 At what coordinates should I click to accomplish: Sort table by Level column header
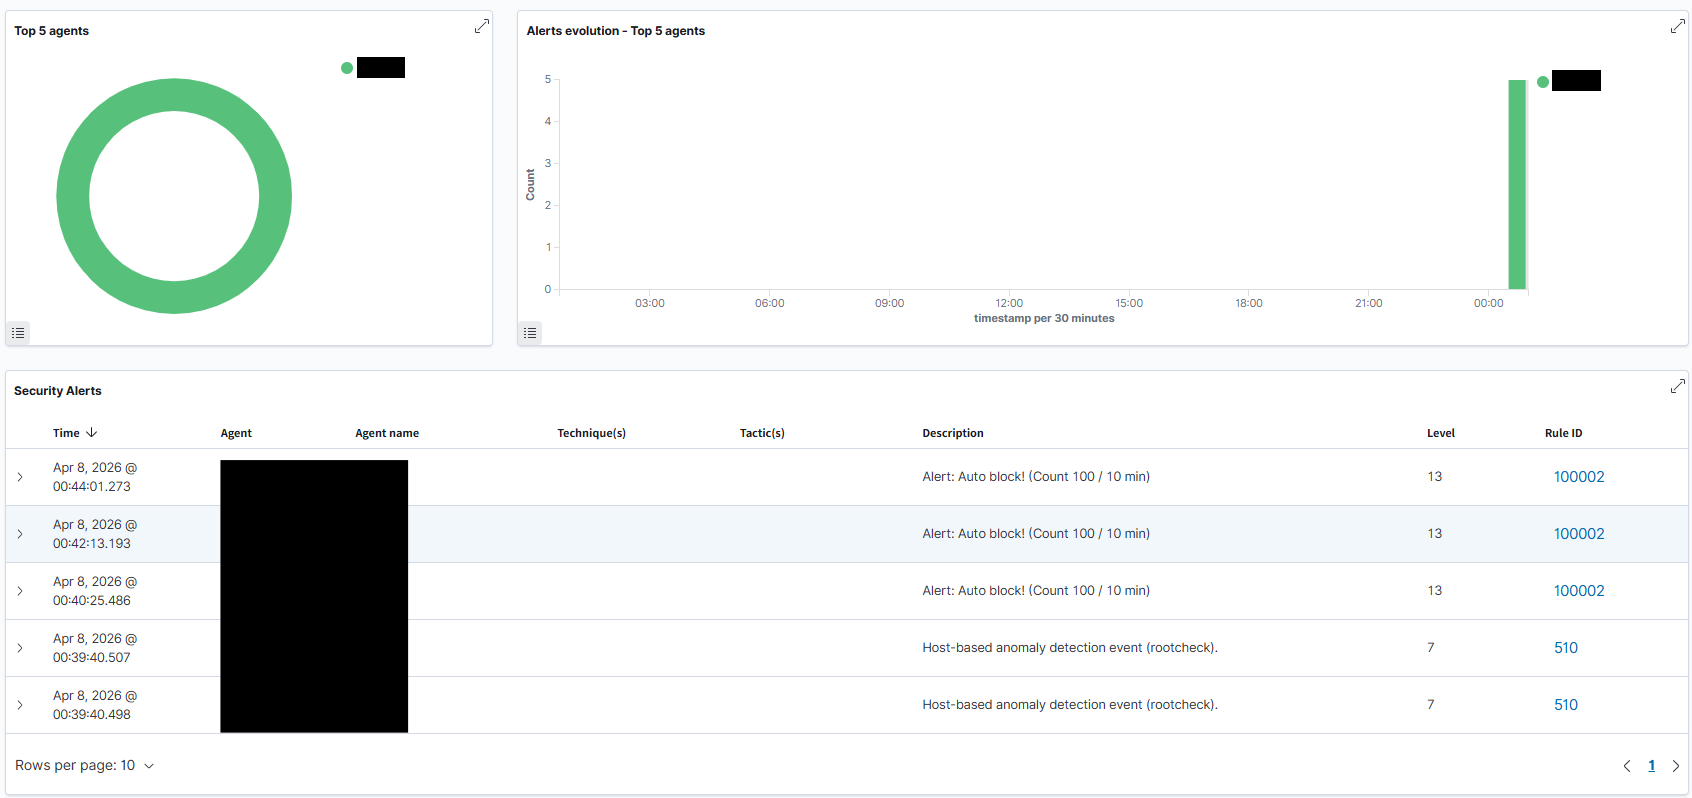click(1440, 433)
